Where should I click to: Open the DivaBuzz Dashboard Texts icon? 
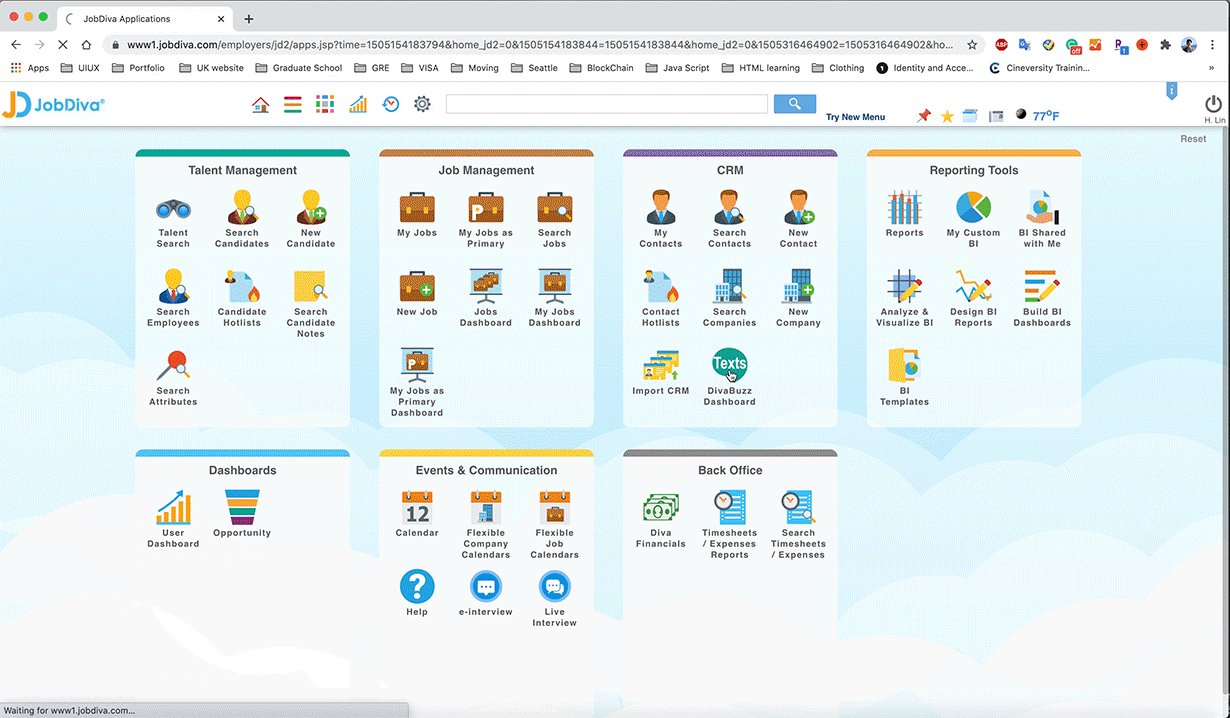(x=730, y=364)
